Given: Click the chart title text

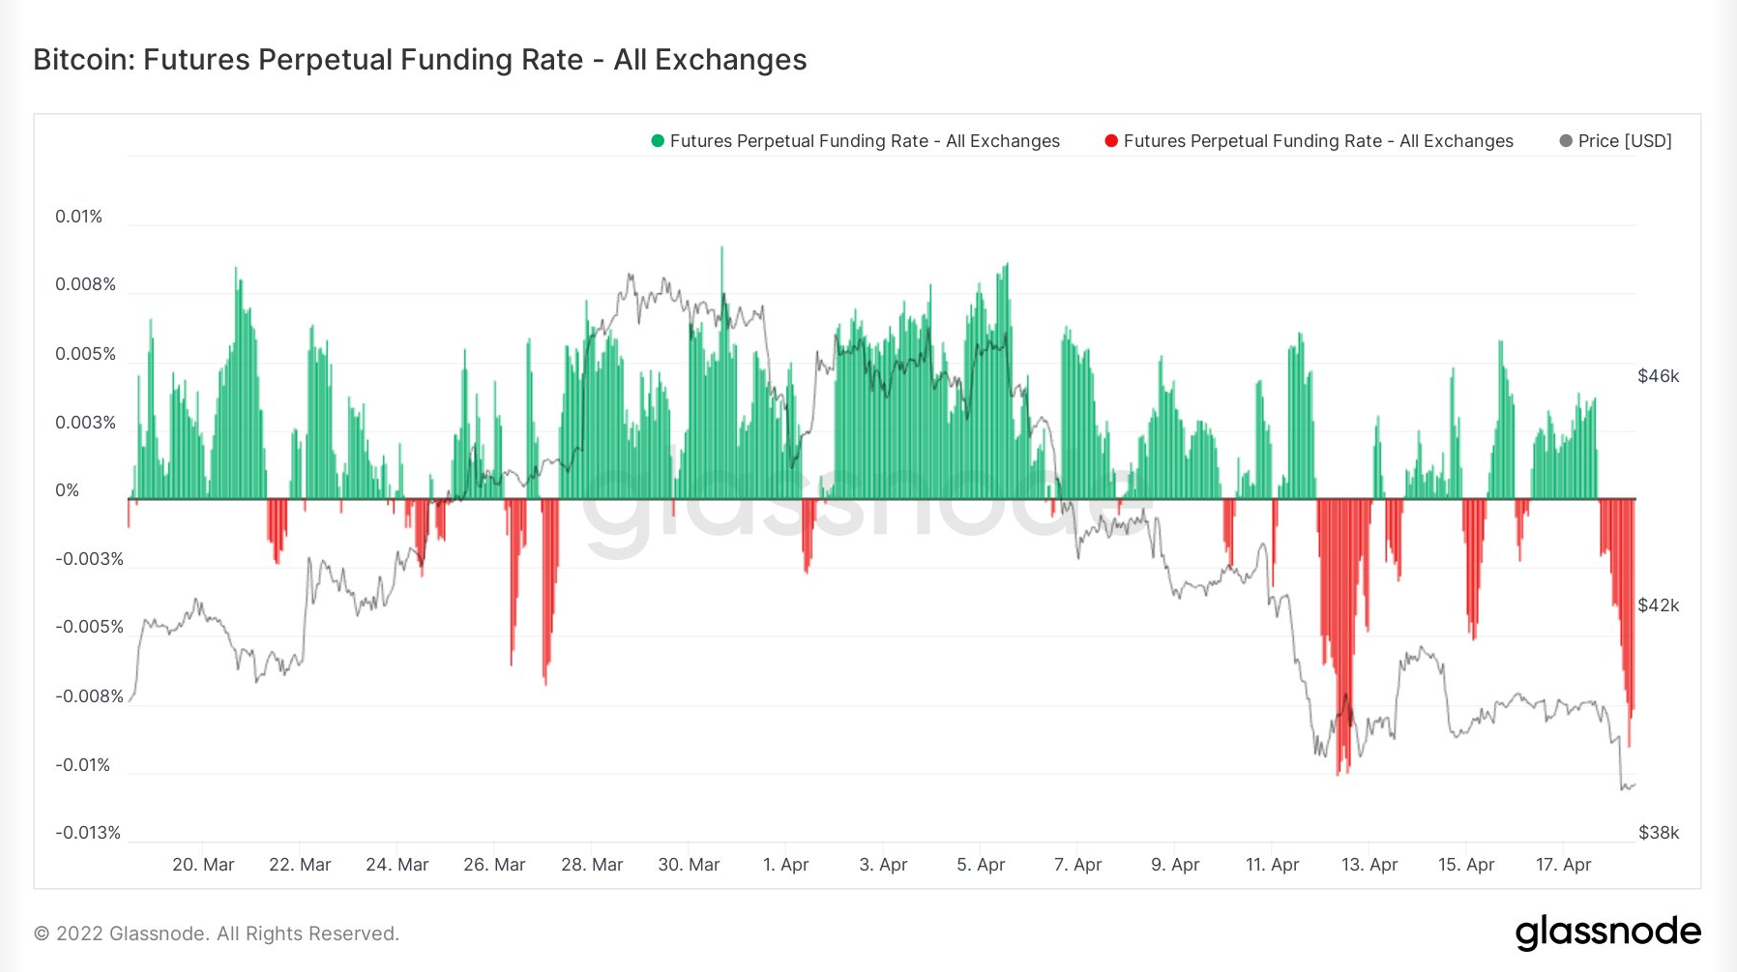Looking at the screenshot, I should pyautogui.click(x=420, y=60).
